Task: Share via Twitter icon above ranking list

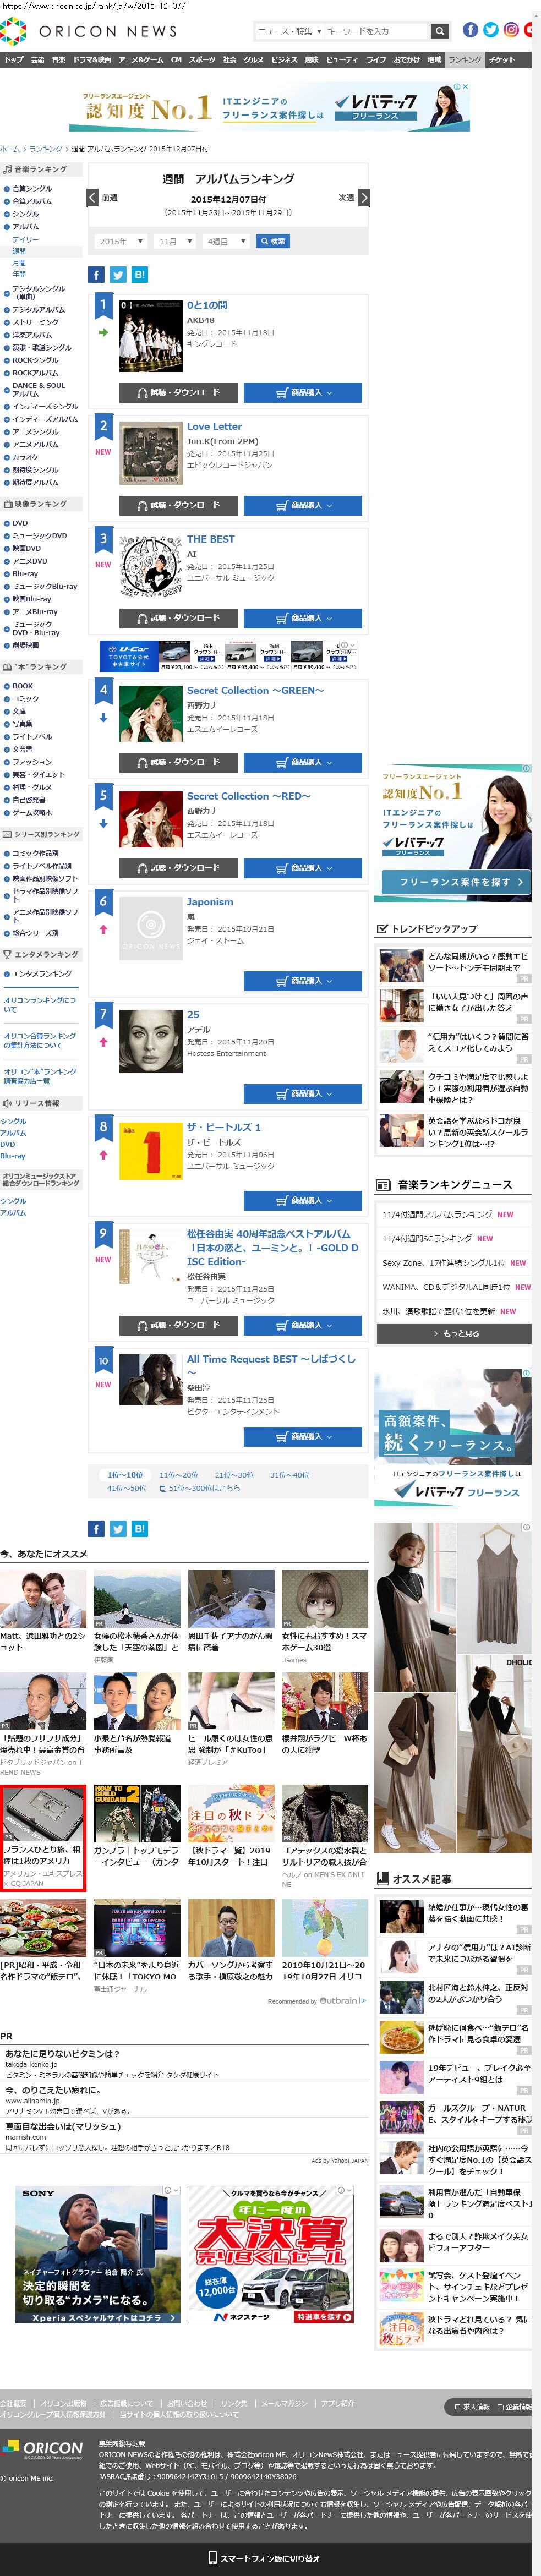Action: [118, 274]
